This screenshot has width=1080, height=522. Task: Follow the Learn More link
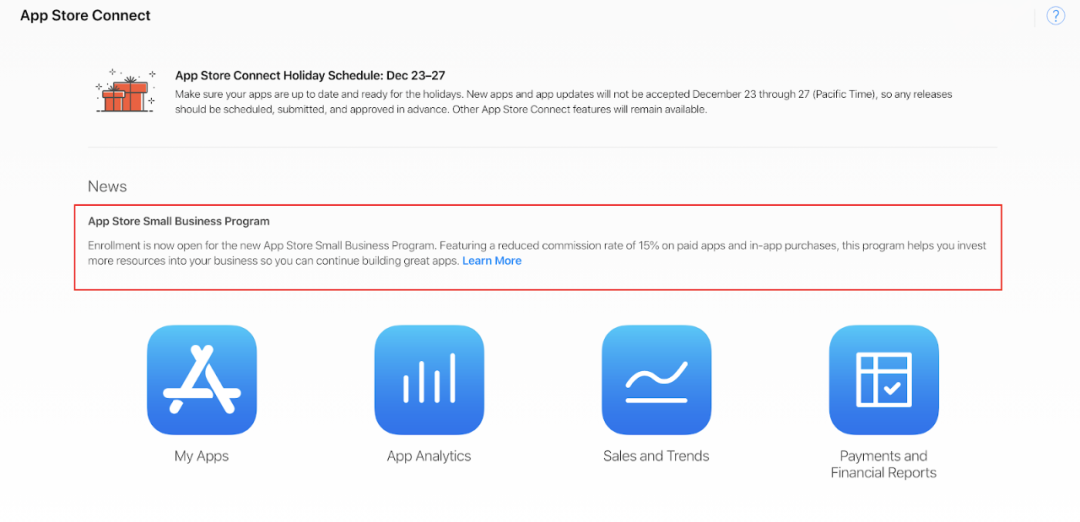[492, 261]
